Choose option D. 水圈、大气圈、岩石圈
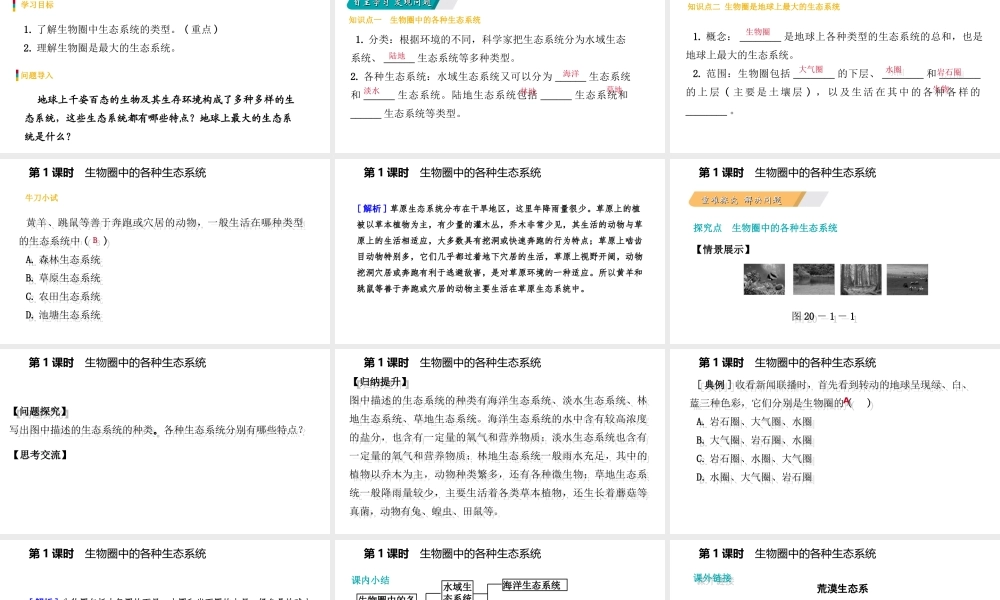1000x600 pixels. coord(754,477)
